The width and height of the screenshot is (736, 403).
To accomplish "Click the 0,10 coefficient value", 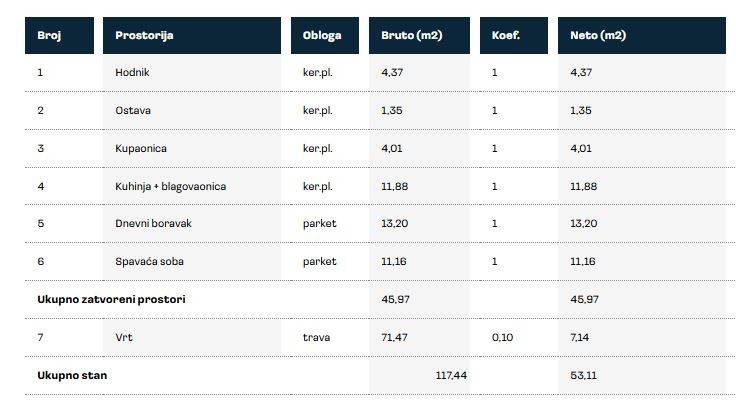I will (501, 337).
